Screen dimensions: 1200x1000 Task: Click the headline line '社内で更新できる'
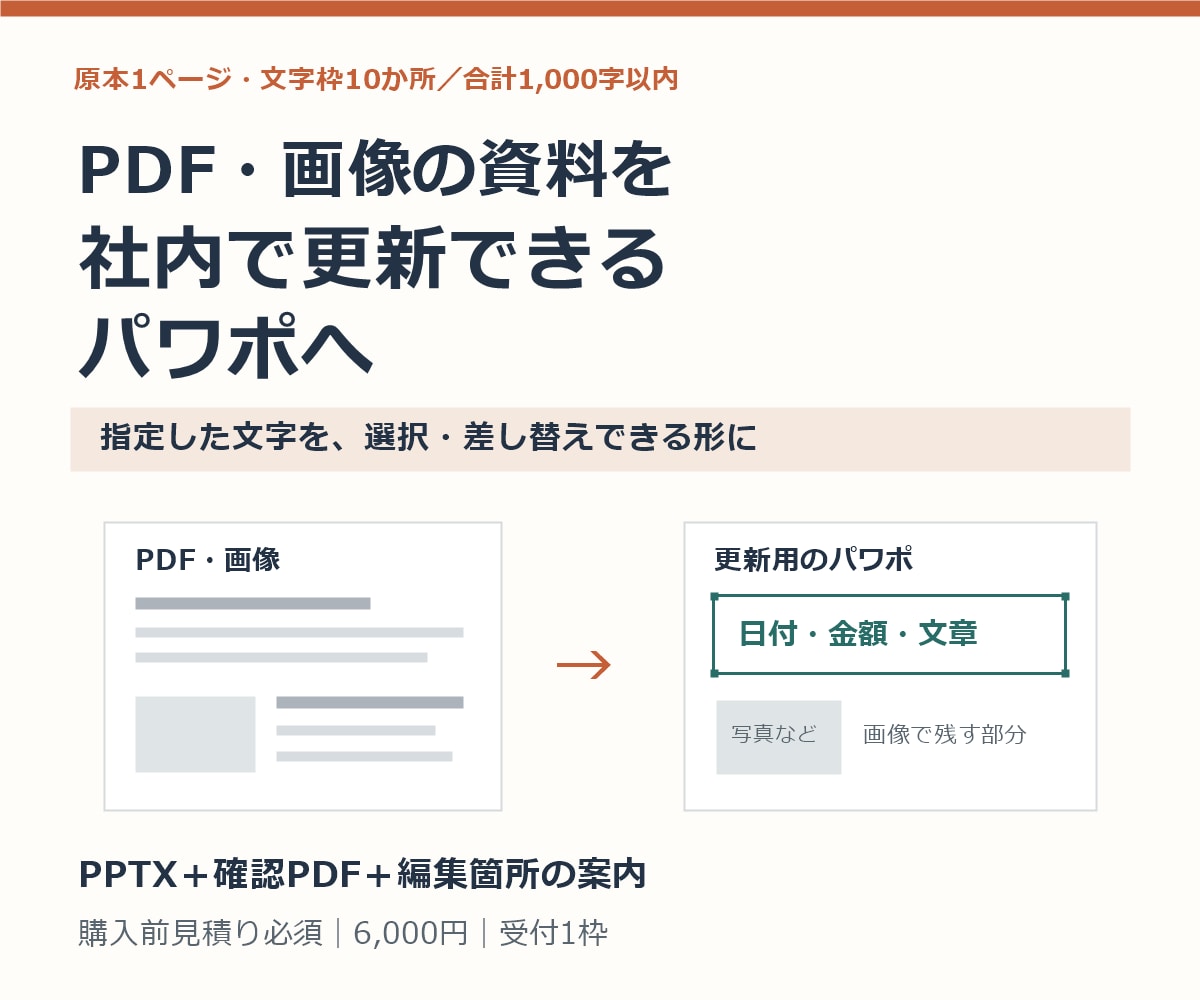[x=372, y=260]
